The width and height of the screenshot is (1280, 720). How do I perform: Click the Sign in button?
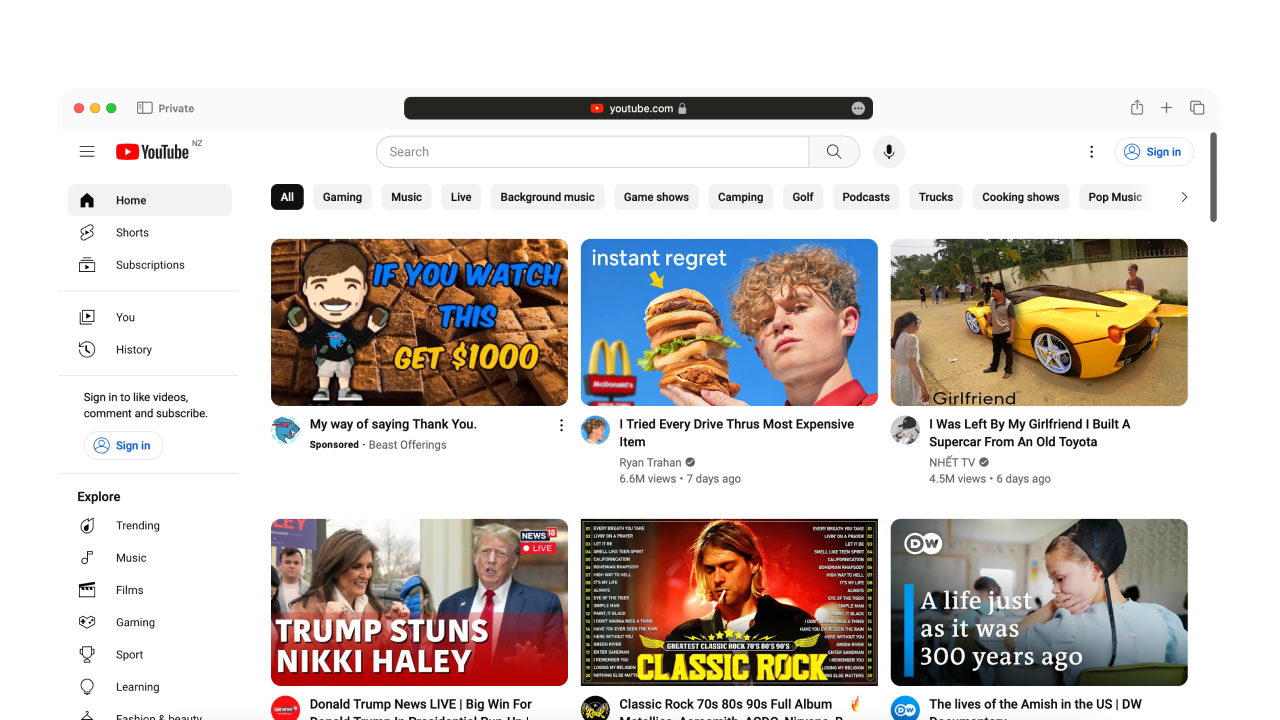click(1154, 151)
